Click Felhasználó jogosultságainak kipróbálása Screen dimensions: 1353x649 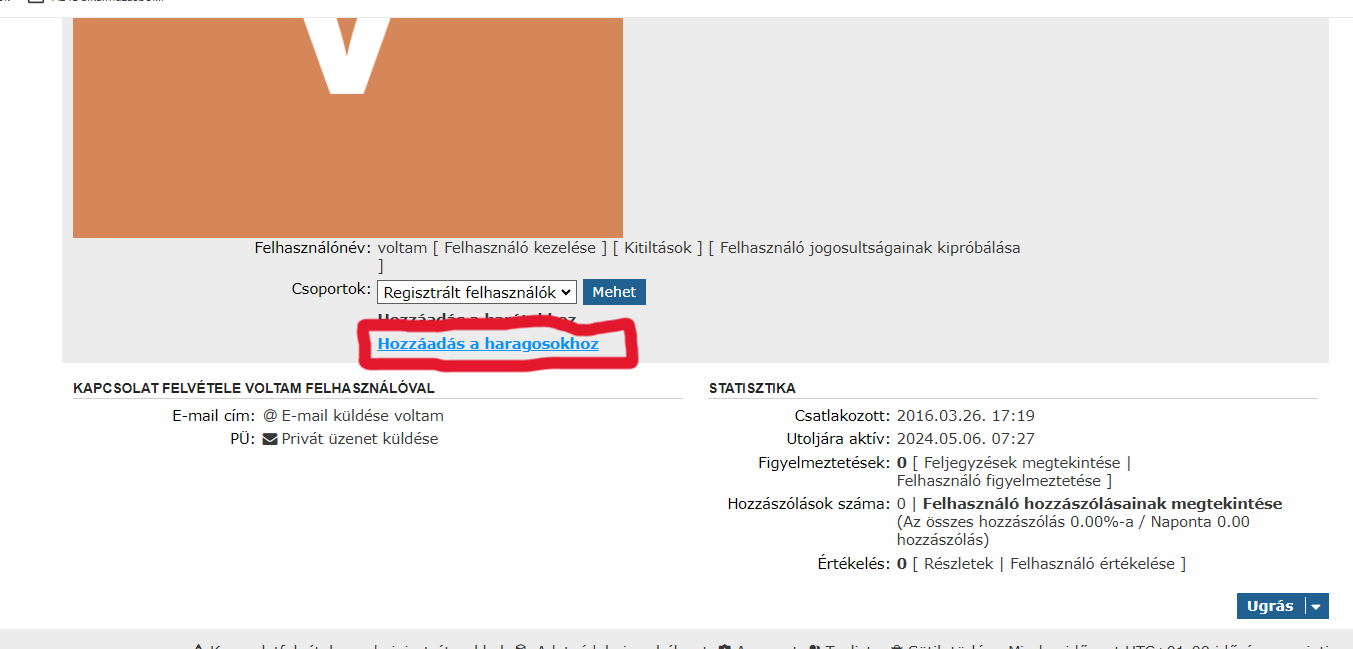870,248
